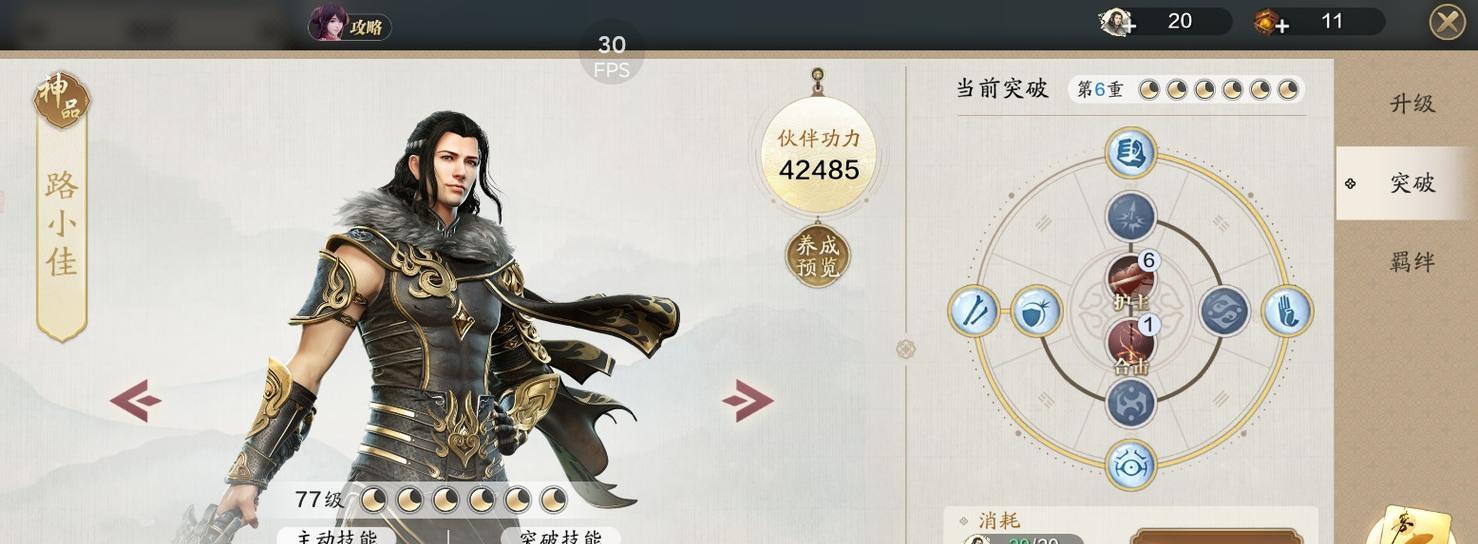Switch to the 升级 tab
1478x544 pixels.
1412,104
